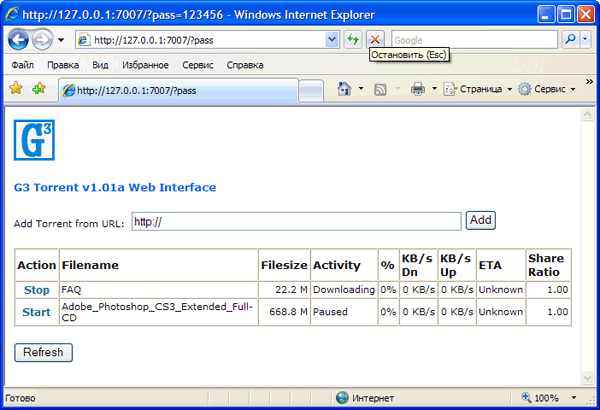The height and width of the screenshot is (410, 600).
Task: Open the Правка menu
Action: 63,65
